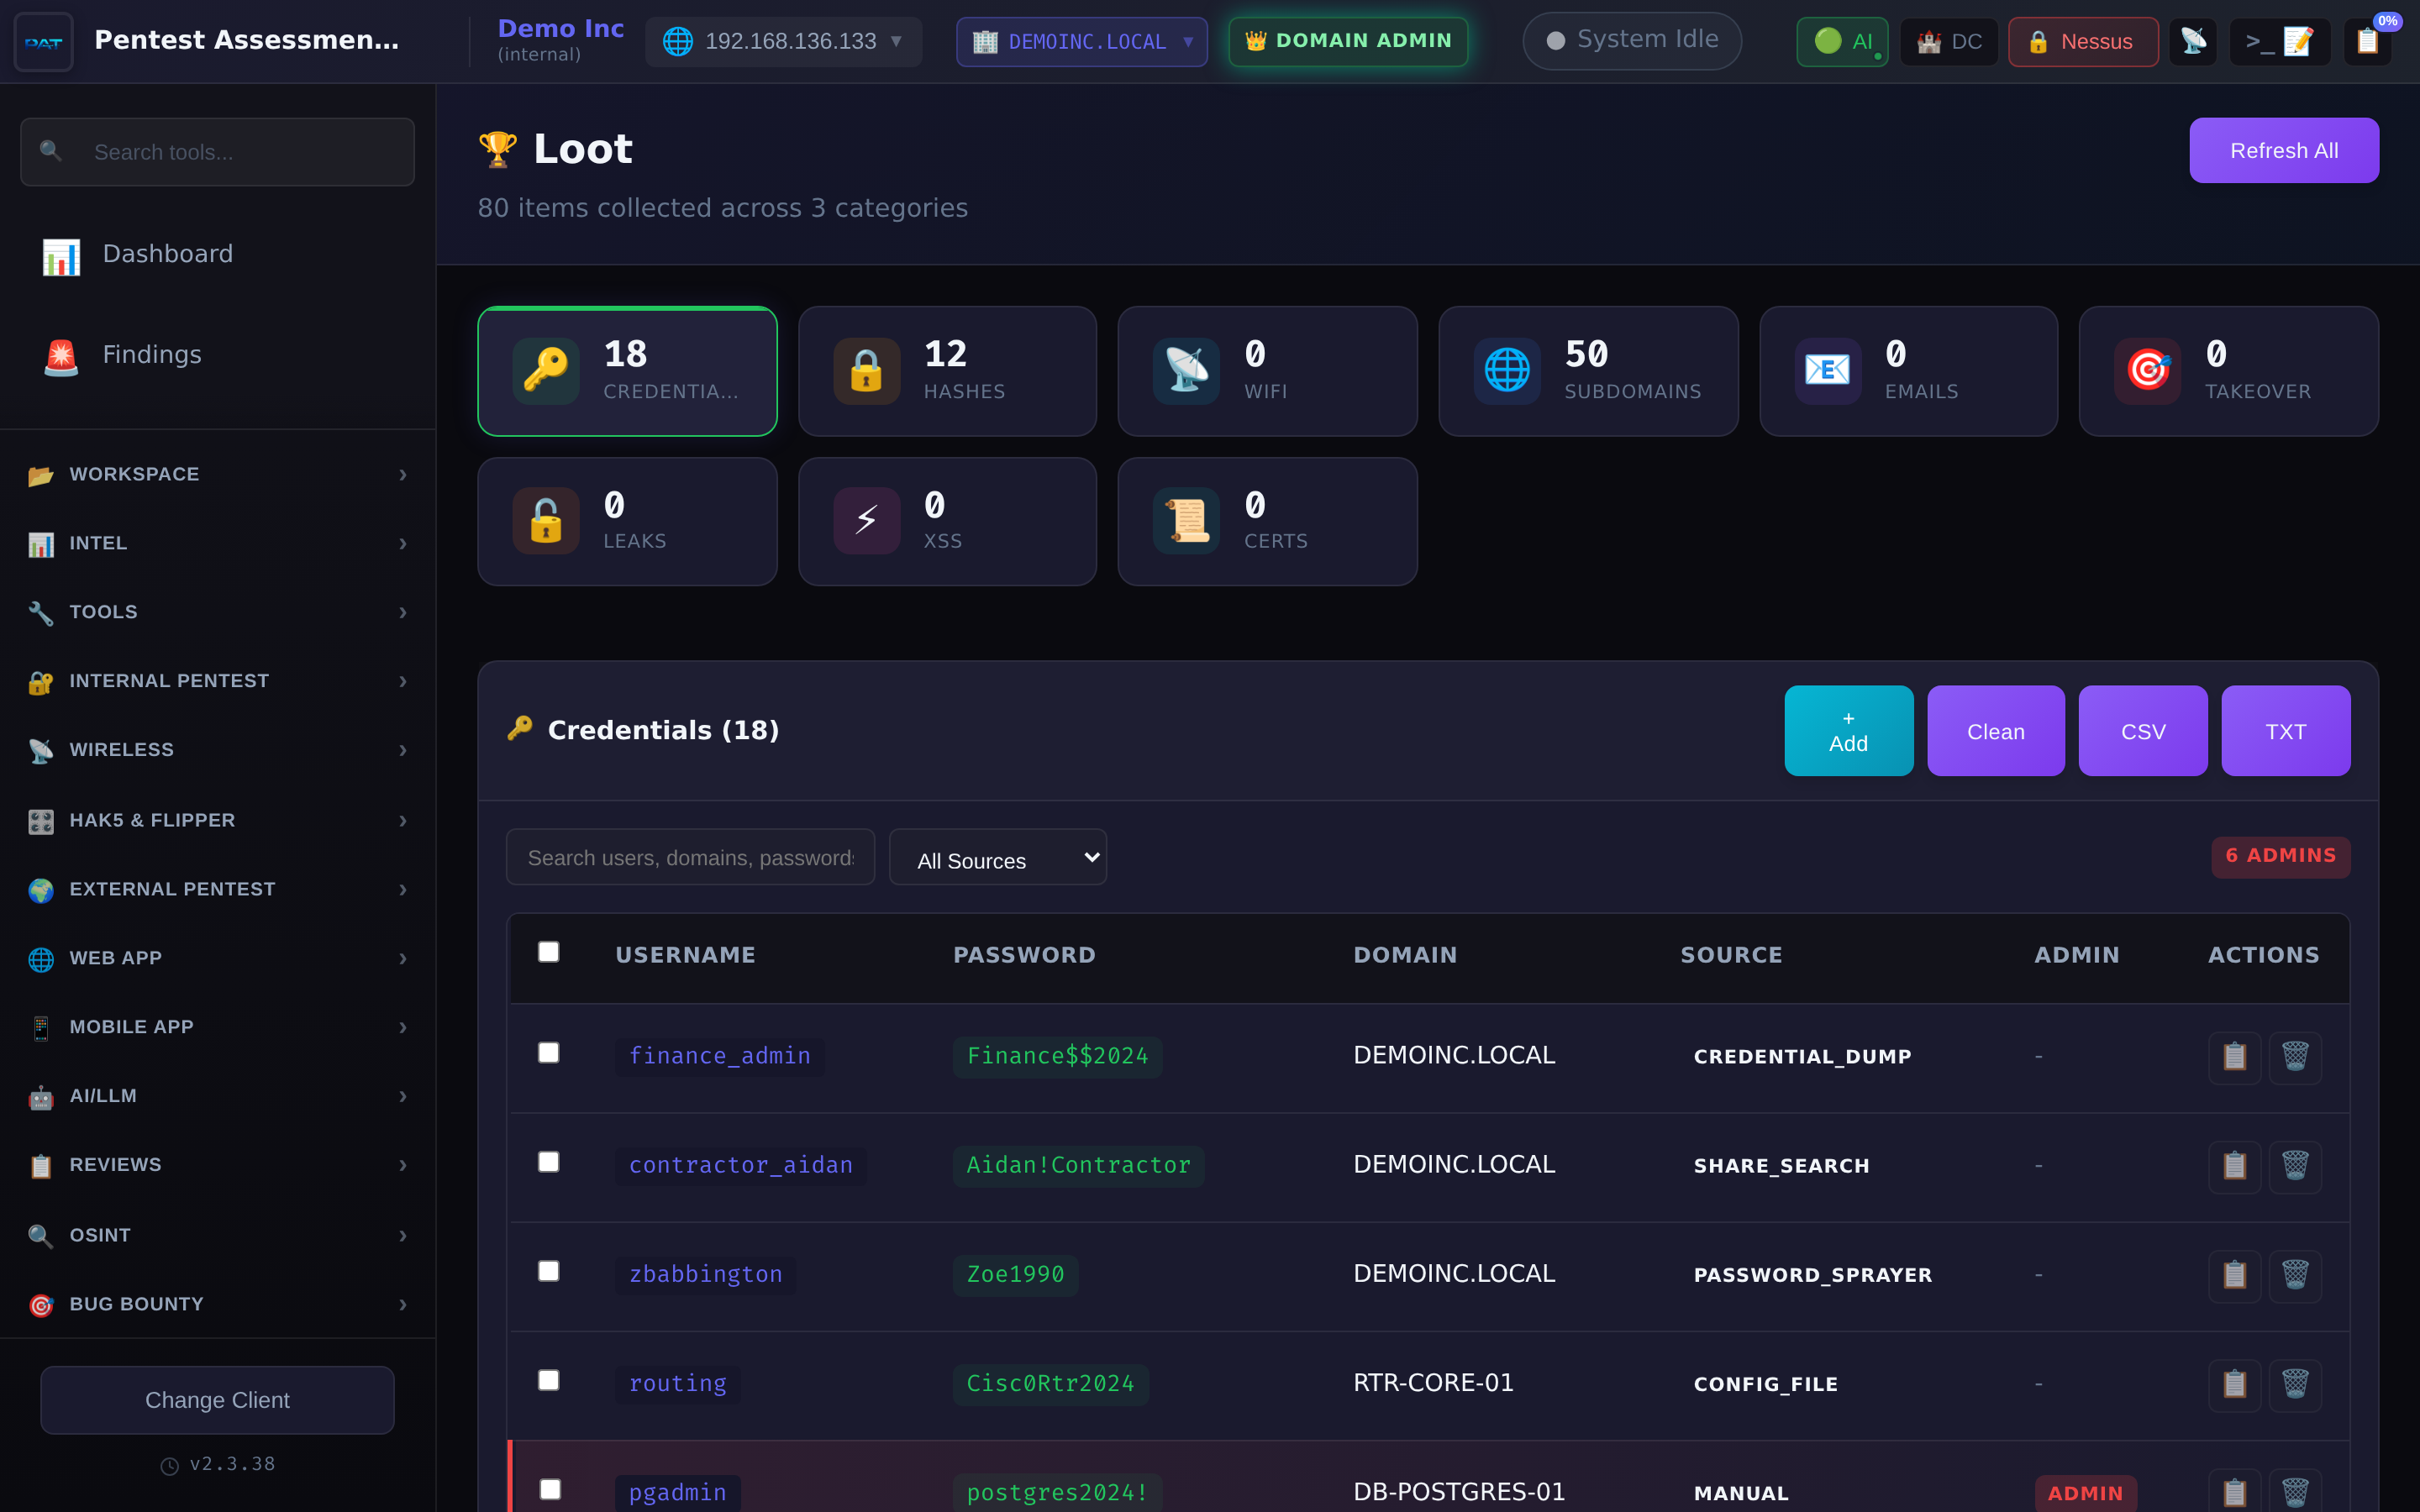The image size is (2420, 1512).
Task: Open the AI assistant panel
Action: [1841, 41]
